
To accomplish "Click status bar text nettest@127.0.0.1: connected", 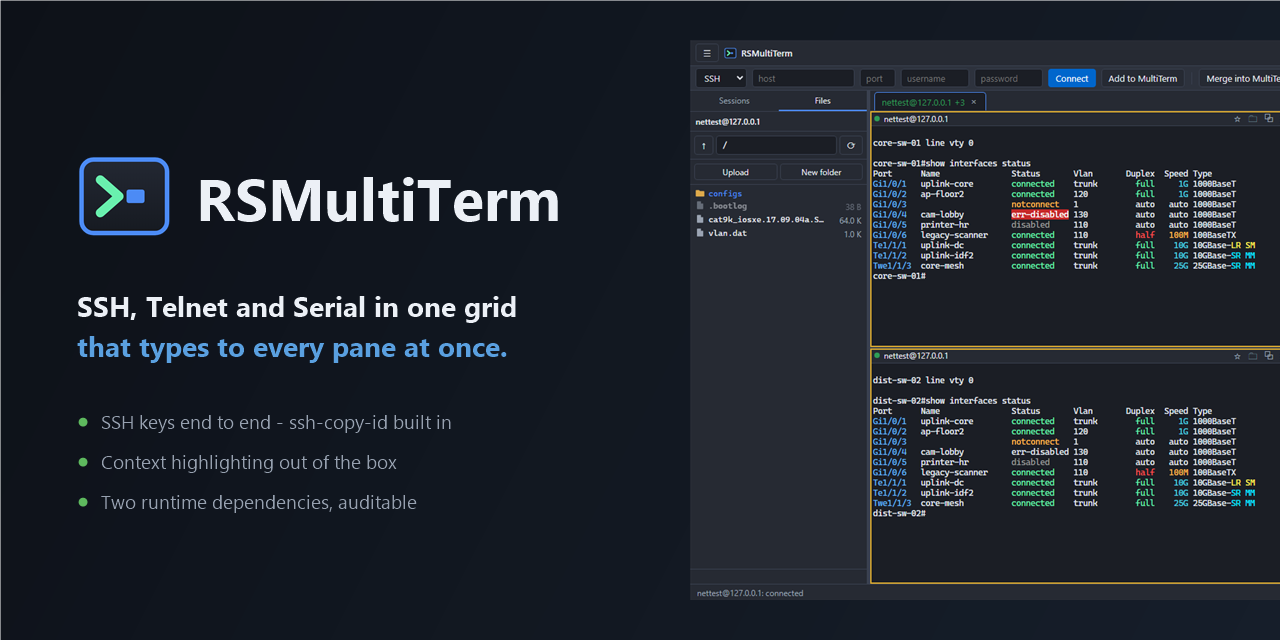I will (x=750, y=593).
